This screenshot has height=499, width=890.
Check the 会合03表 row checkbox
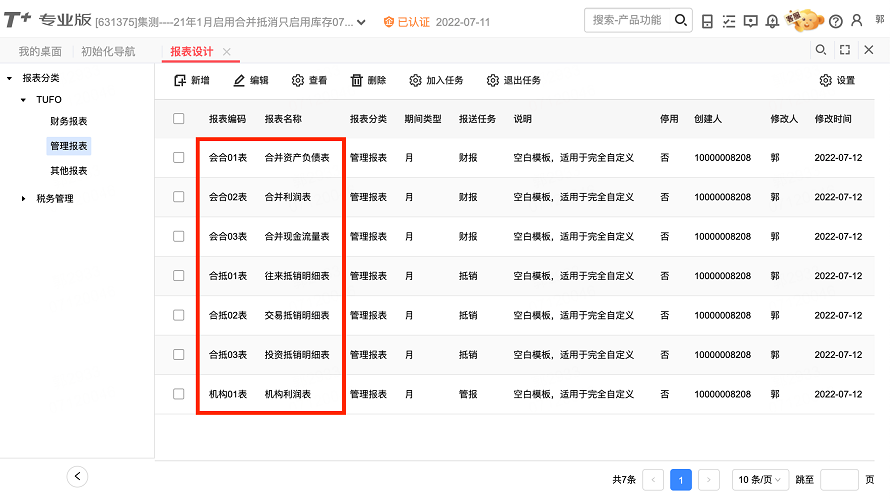pyautogui.click(x=179, y=236)
